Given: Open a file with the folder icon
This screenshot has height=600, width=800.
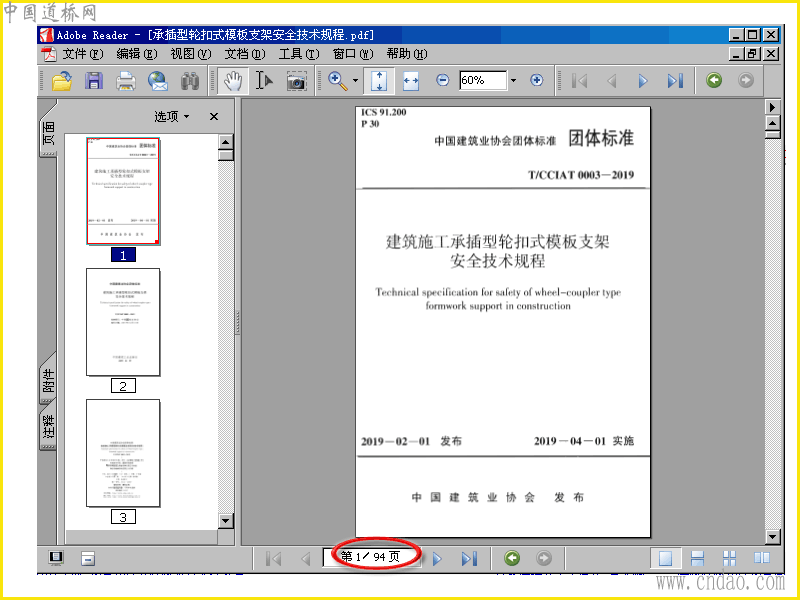Looking at the screenshot, I should 62,81.
